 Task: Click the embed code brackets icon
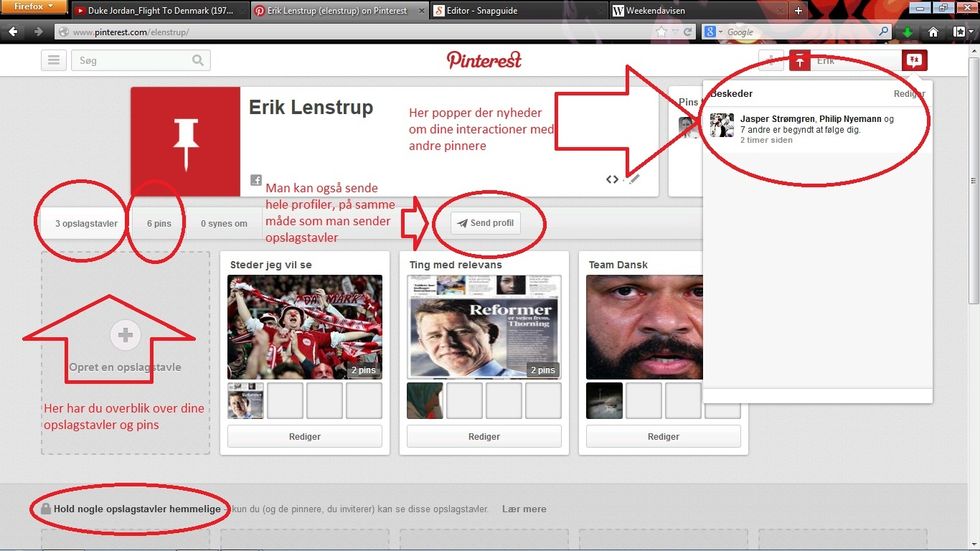(612, 179)
